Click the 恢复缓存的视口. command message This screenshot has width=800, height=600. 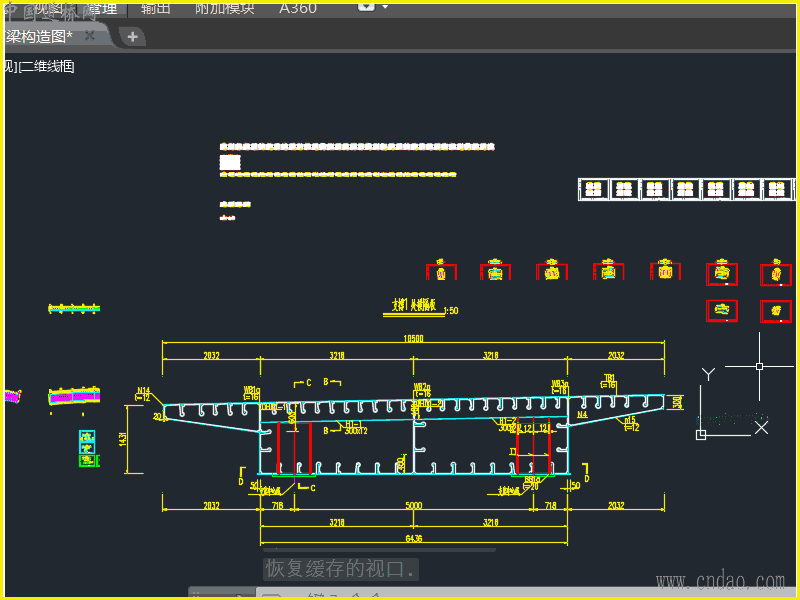coord(341,568)
